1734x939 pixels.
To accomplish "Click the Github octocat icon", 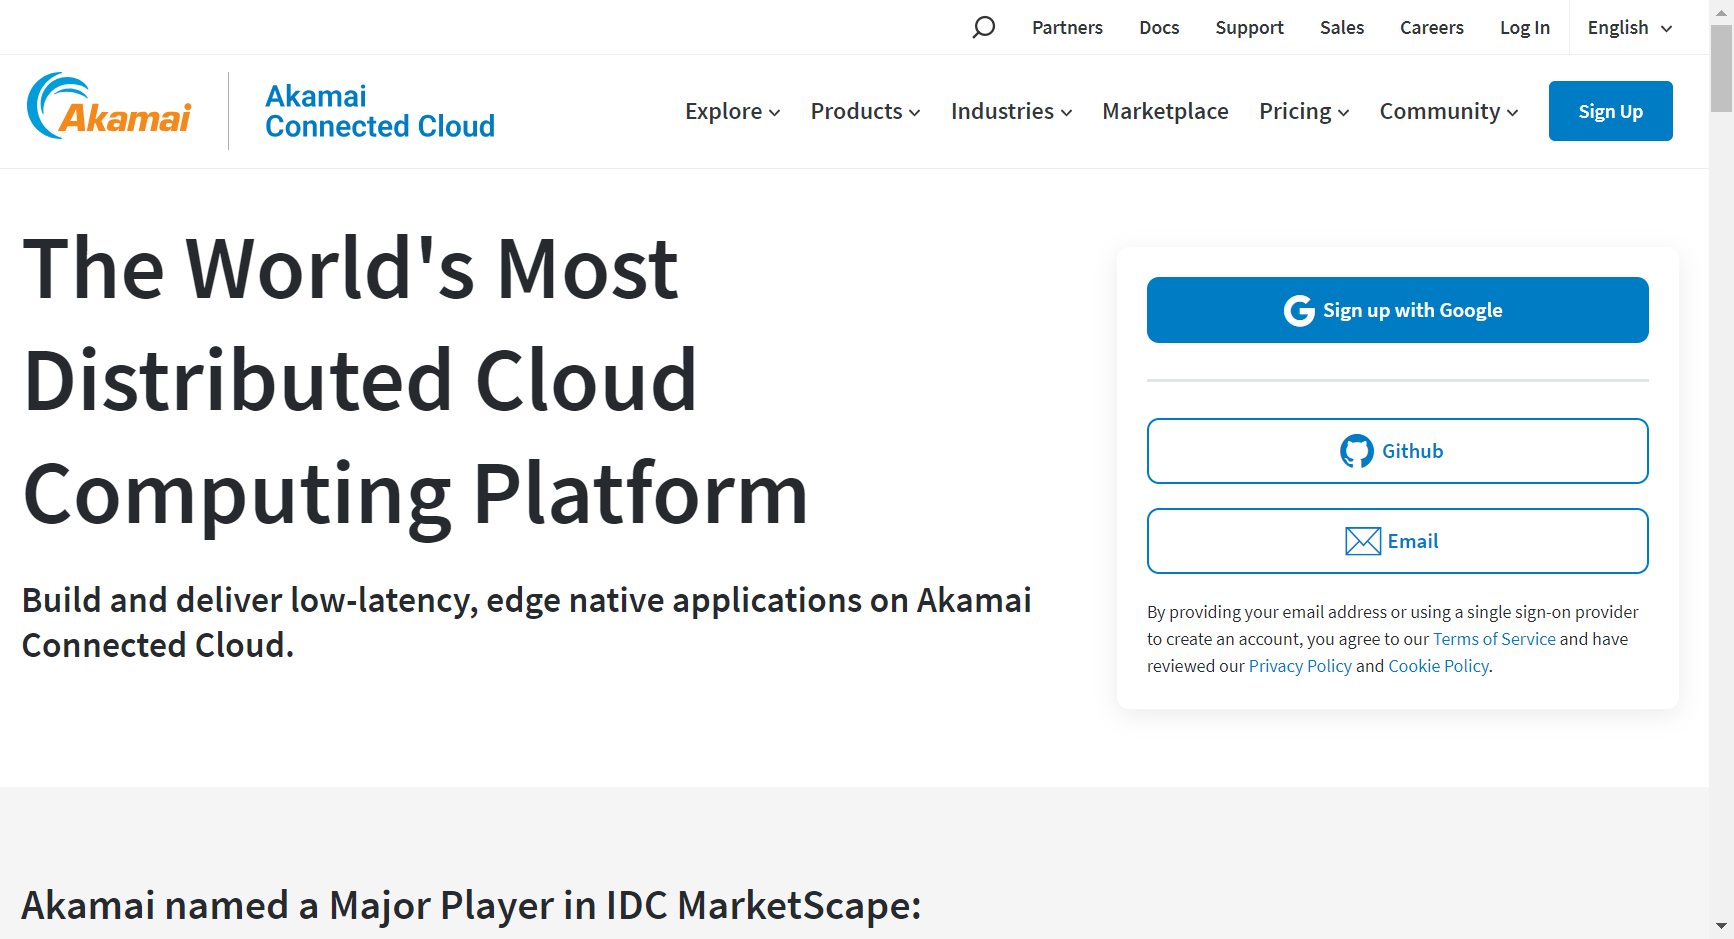I will 1357,451.
